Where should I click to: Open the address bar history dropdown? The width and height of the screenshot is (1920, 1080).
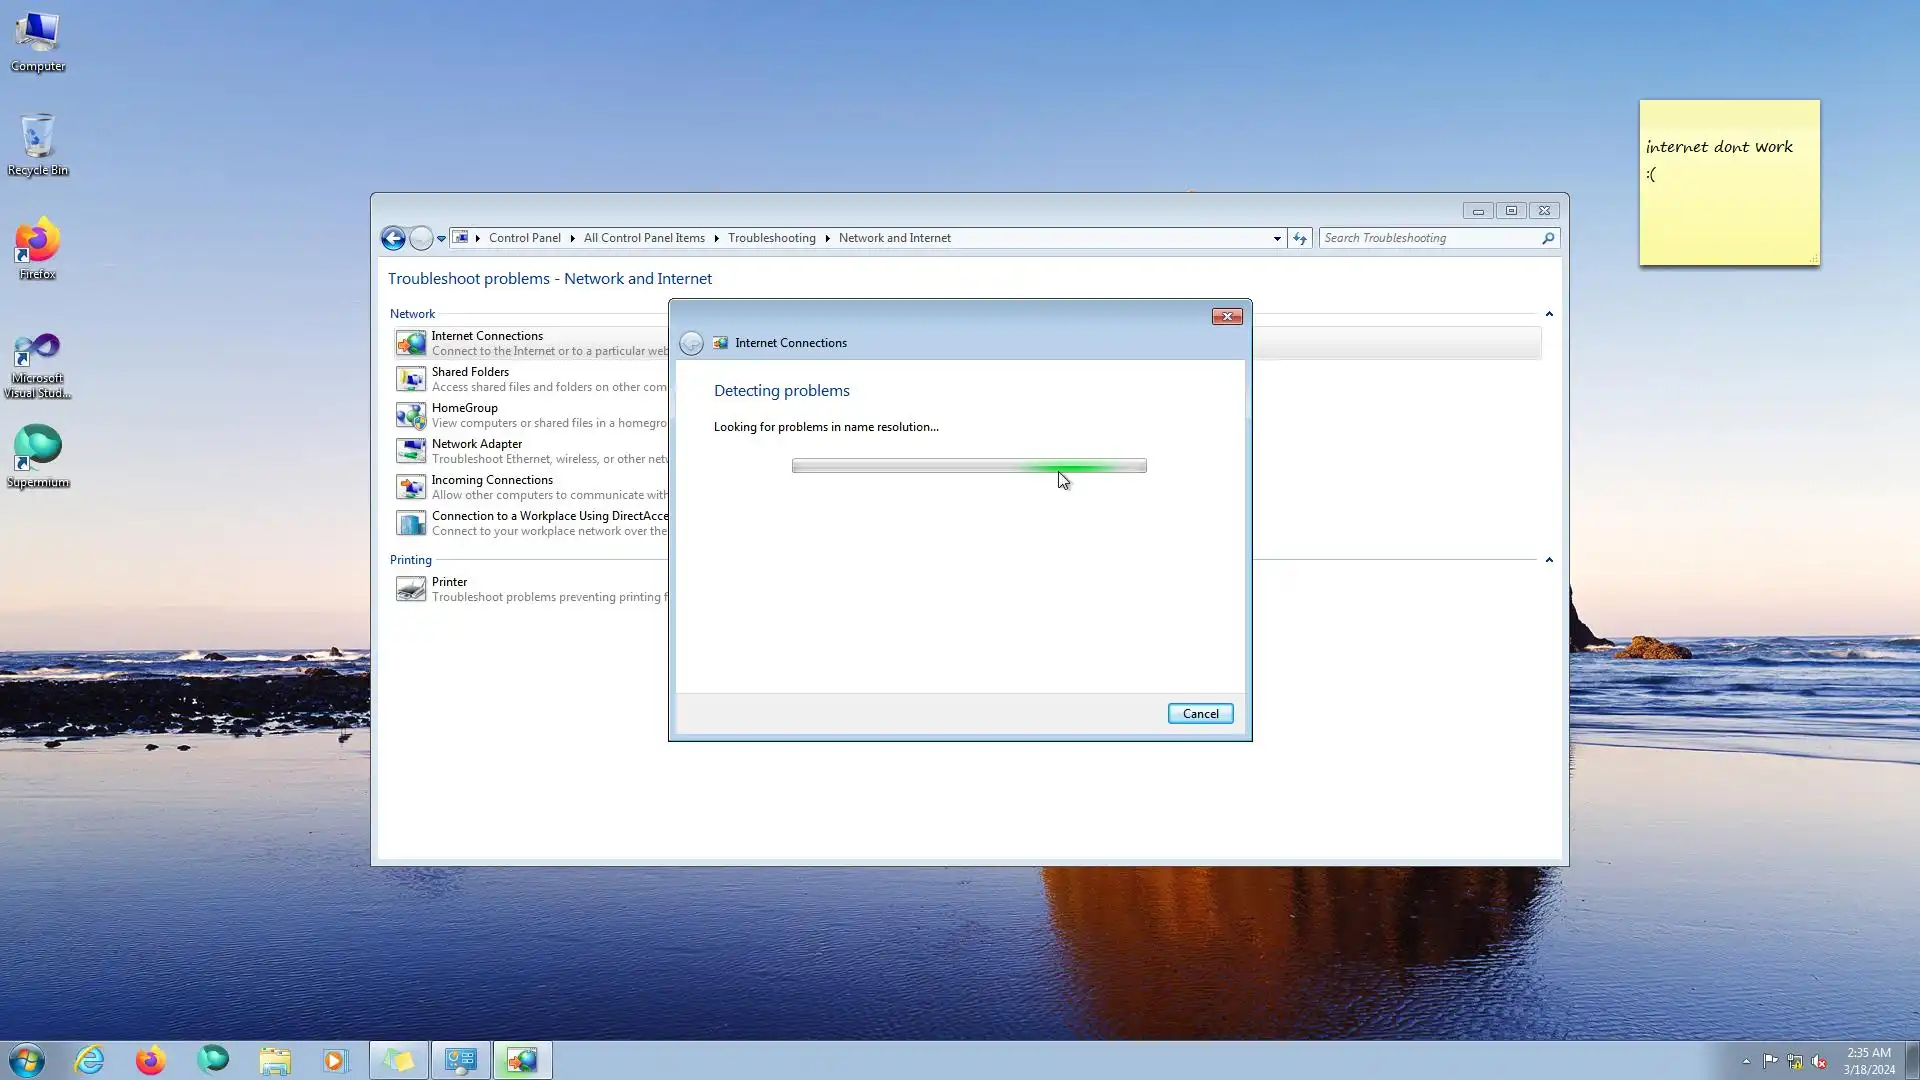click(x=1277, y=238)
